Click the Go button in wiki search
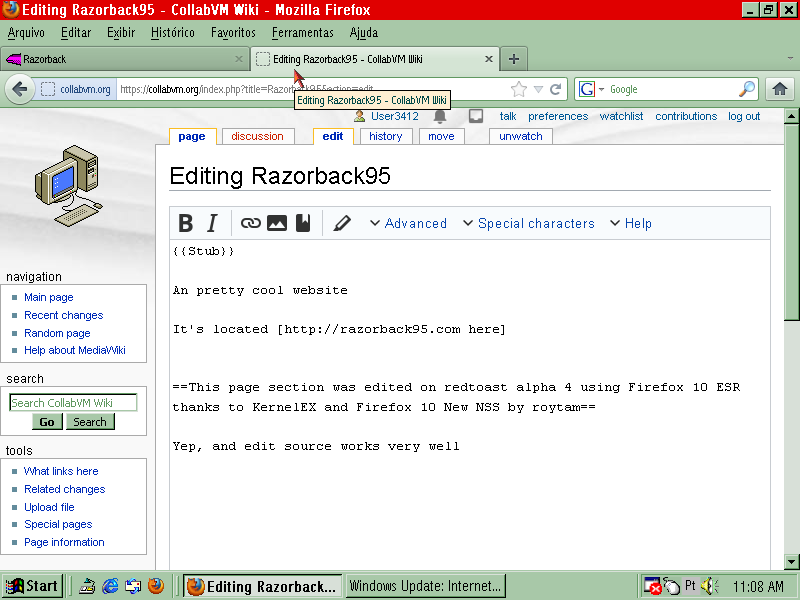Screen dimensions: 800x600 (47, 422)
